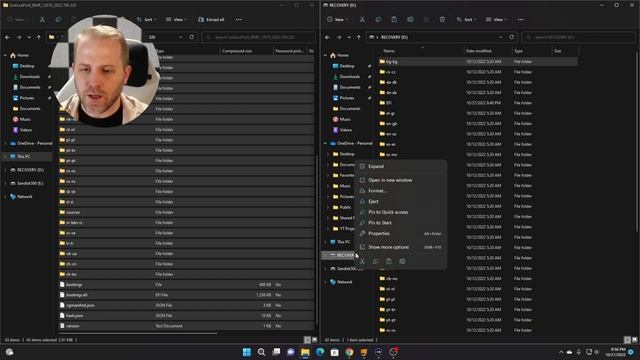
Task: Switch SurfacePro archive window to large icons toggle
Action: pyautogui.click(x=314, y=340)
